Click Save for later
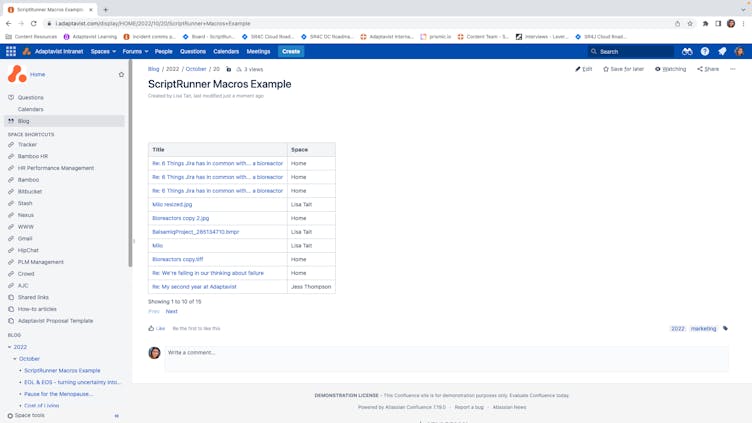The image size is (752, 423). point(623,69)
